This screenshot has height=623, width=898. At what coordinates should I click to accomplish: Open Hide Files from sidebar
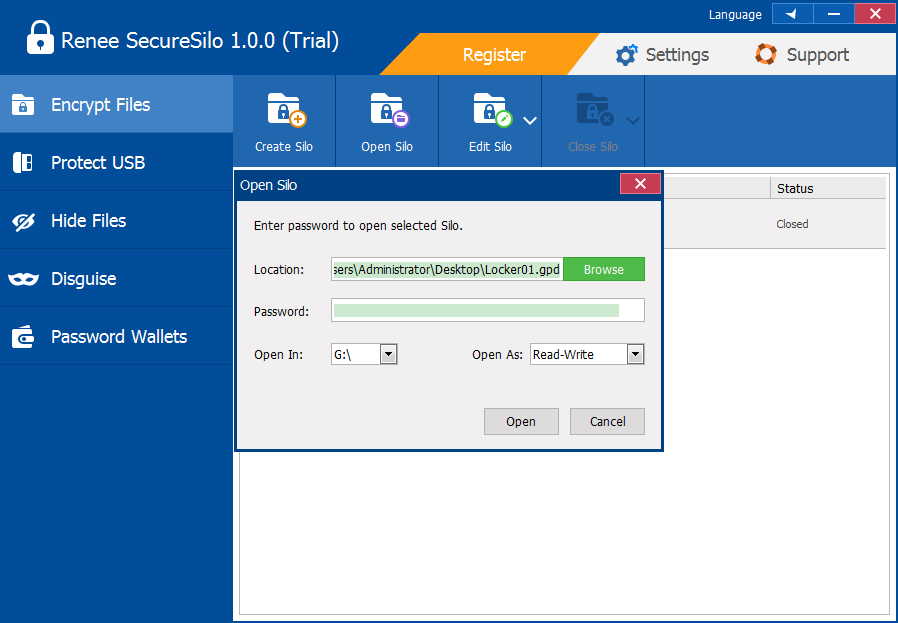(23, 221)
